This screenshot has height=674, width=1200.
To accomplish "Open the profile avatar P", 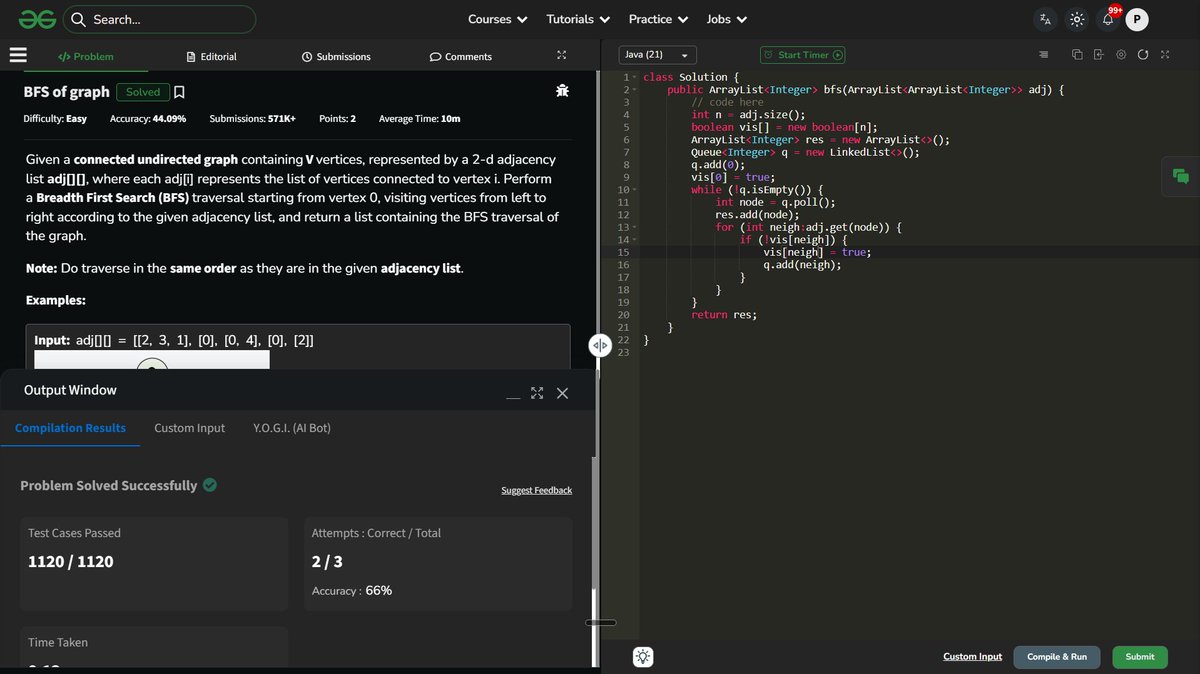I will pos(1137,19).
